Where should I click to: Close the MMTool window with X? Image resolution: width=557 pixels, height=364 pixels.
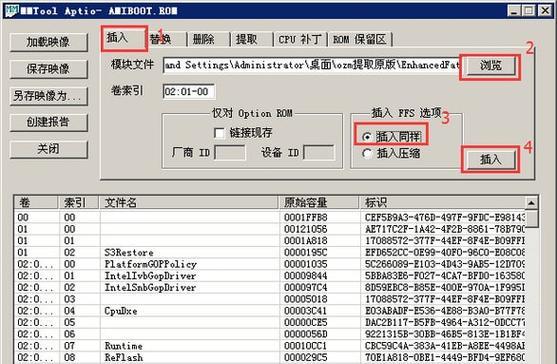pos(545,10)
